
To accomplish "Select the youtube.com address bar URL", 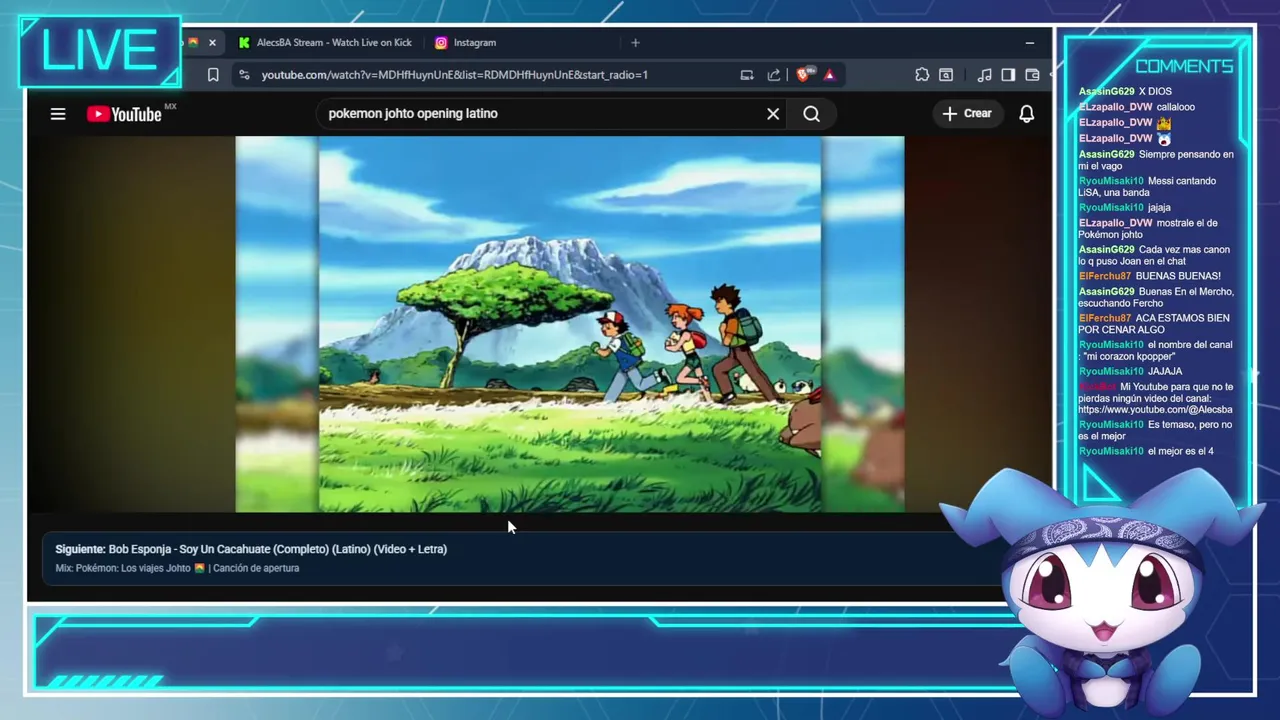I will pyautogui.click(x=455, y=75).
